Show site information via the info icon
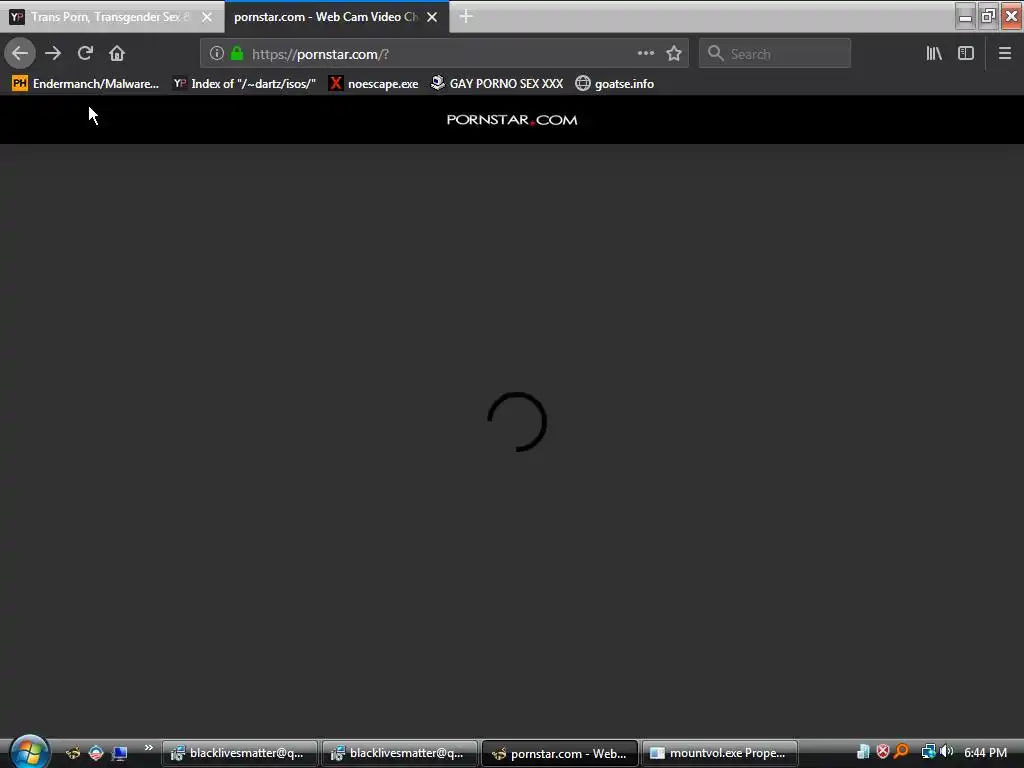1024x768 pixels. [x=217, y=54]
